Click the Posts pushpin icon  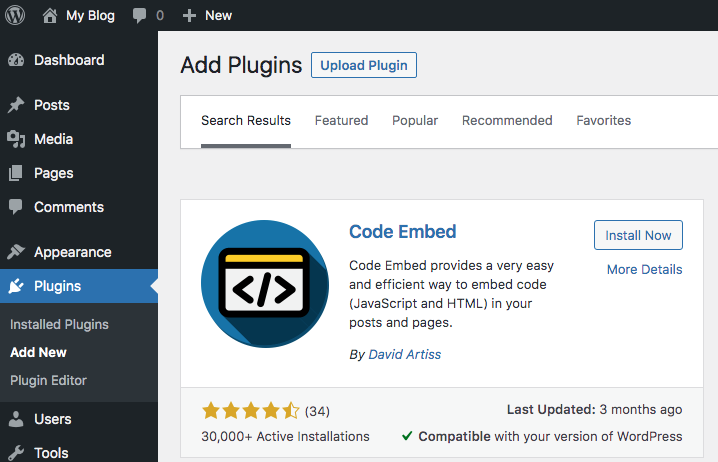[16, 105]
